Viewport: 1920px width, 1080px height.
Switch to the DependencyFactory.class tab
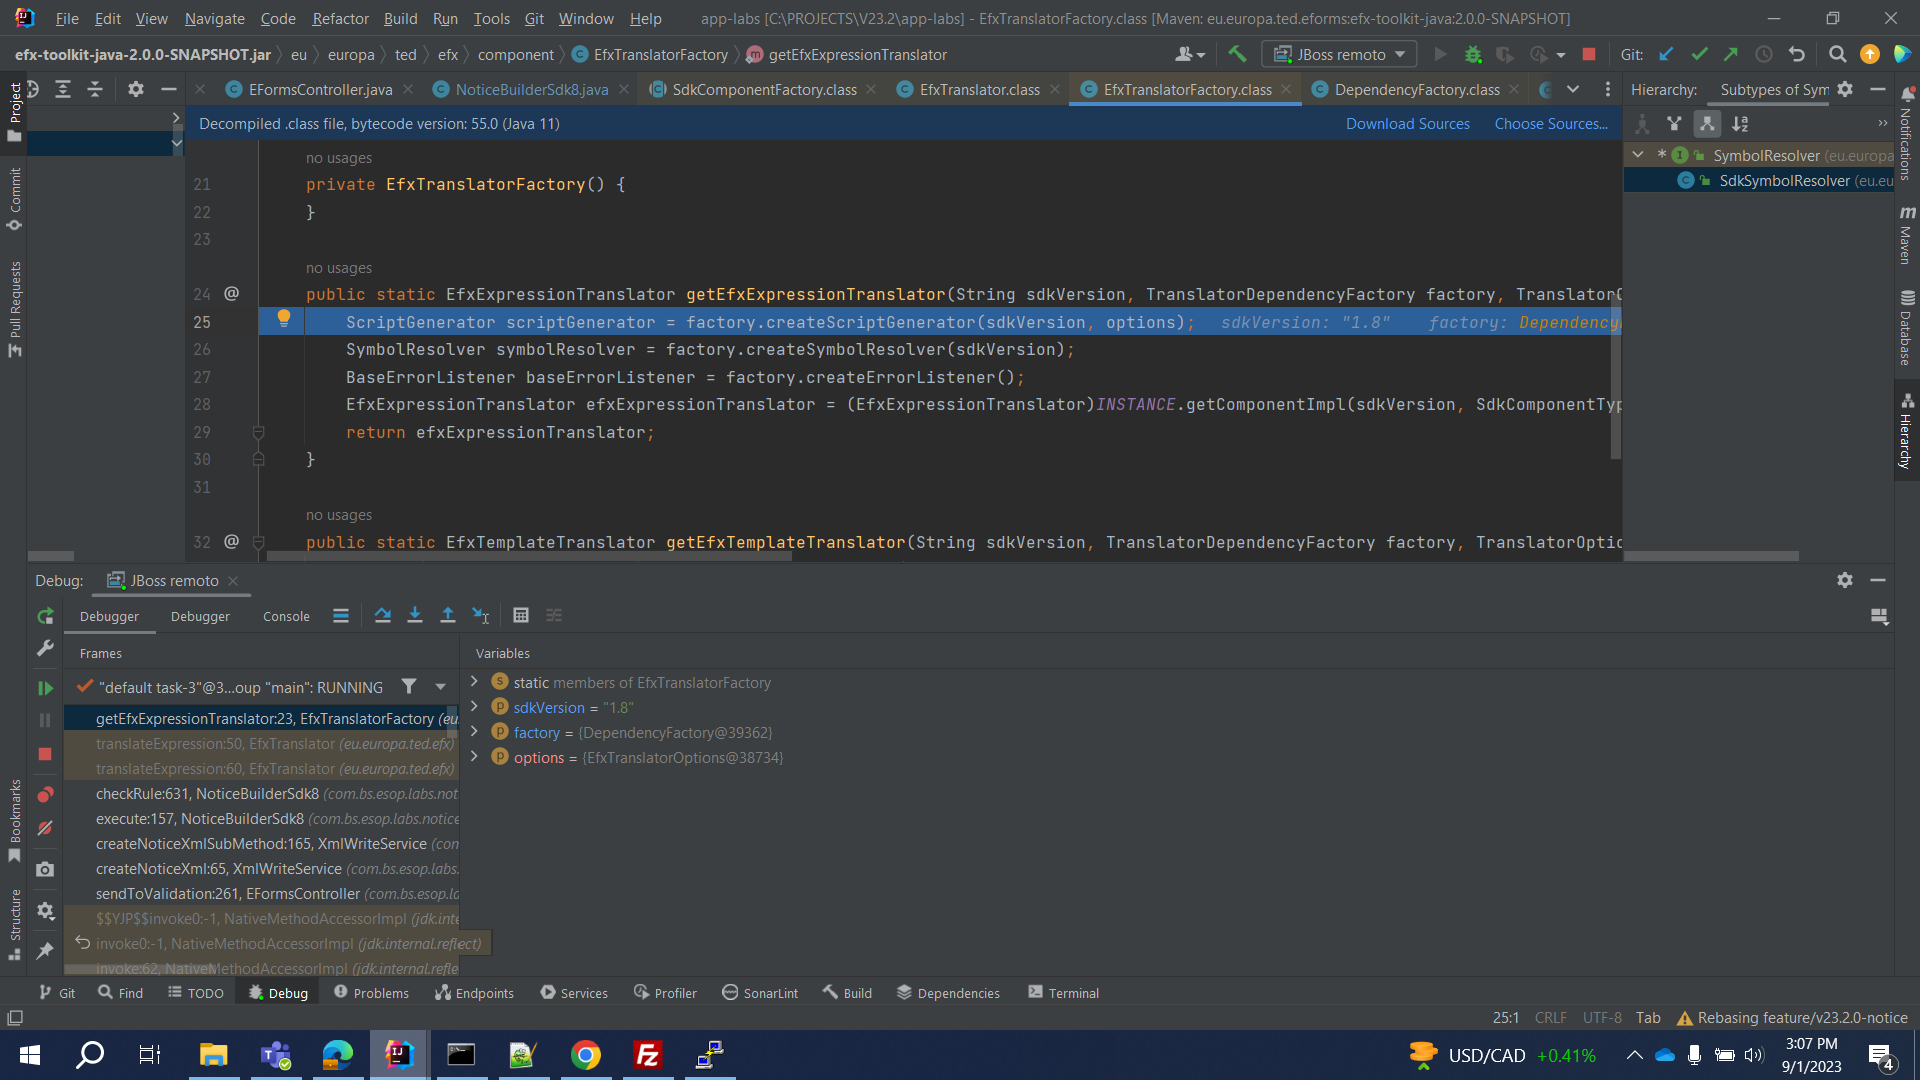1413,89
